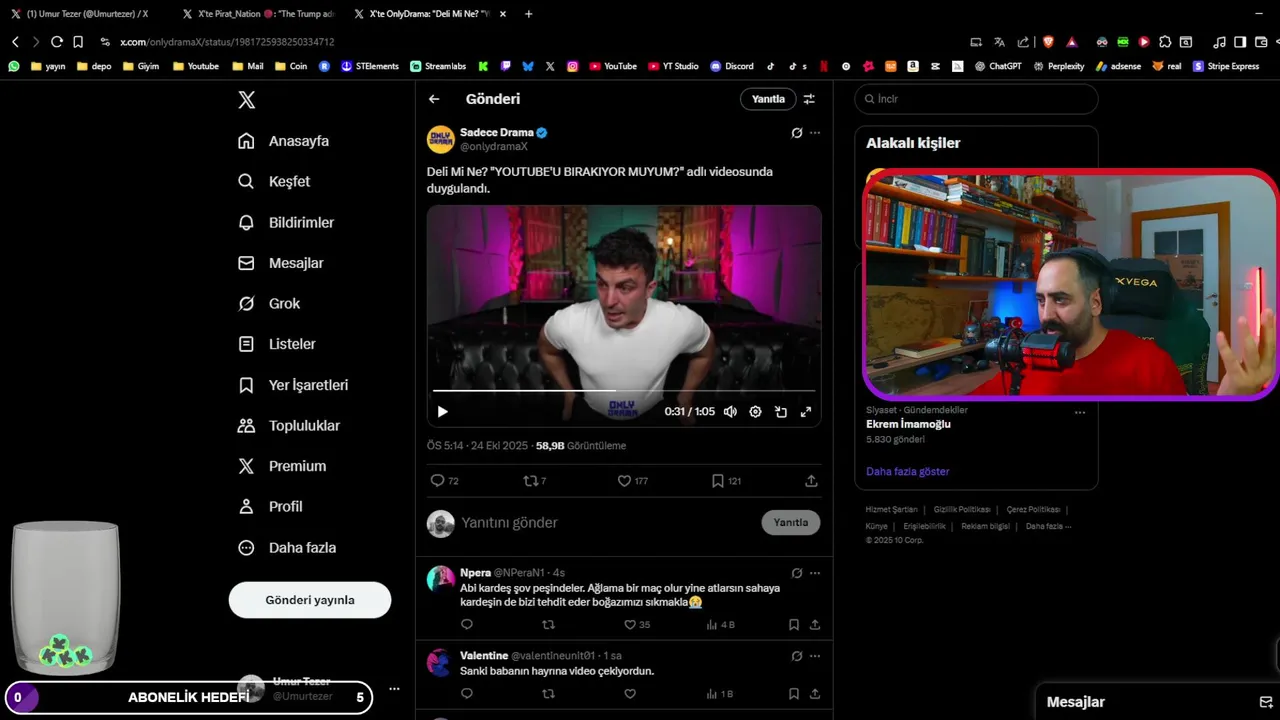Open the ChatGPT bookmark
This screenshot has height=720, width=1280.
point(997,66)
